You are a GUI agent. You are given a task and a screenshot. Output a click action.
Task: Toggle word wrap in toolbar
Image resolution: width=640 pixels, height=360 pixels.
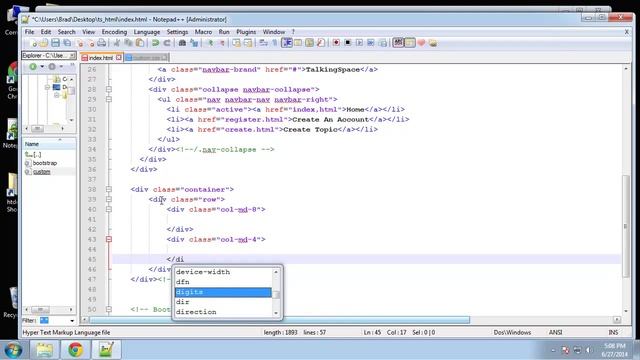[x=264, y=43]
